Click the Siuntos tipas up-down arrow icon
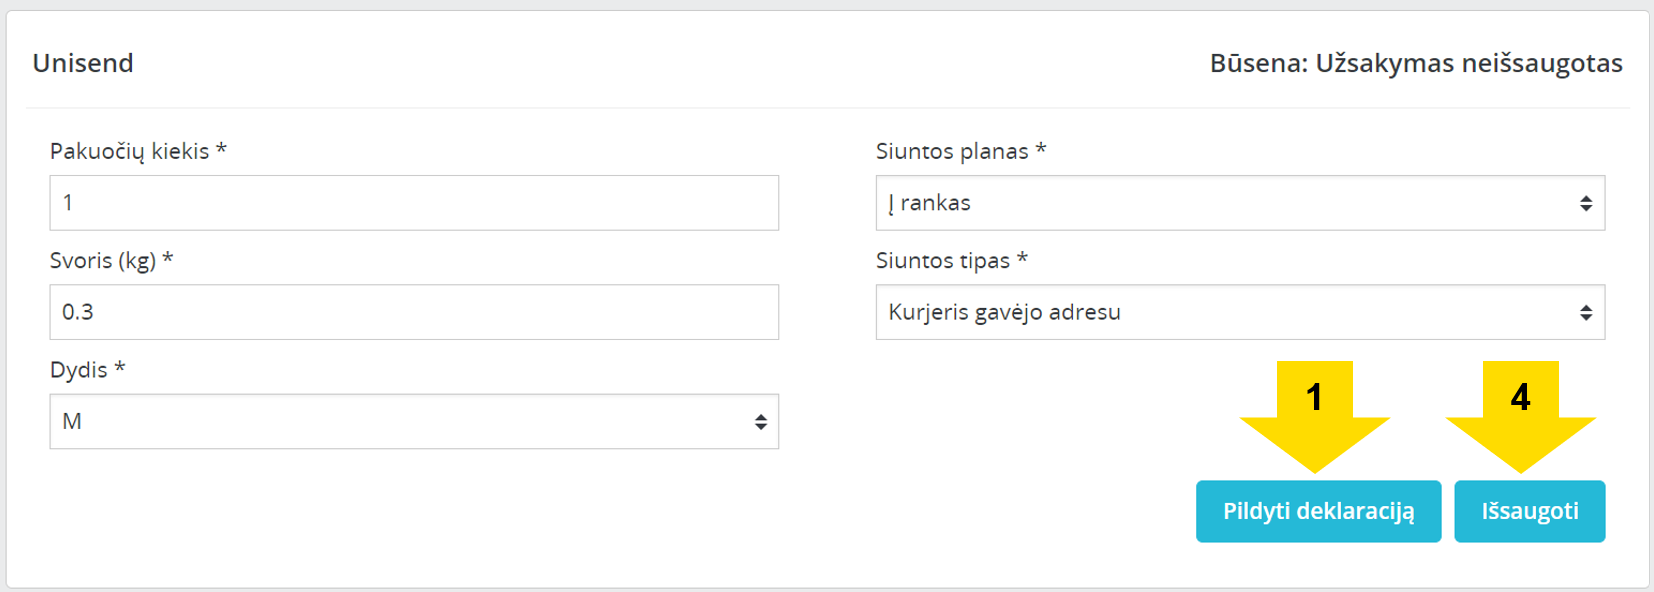1654x592 pixels. (x=1586, y=313)
